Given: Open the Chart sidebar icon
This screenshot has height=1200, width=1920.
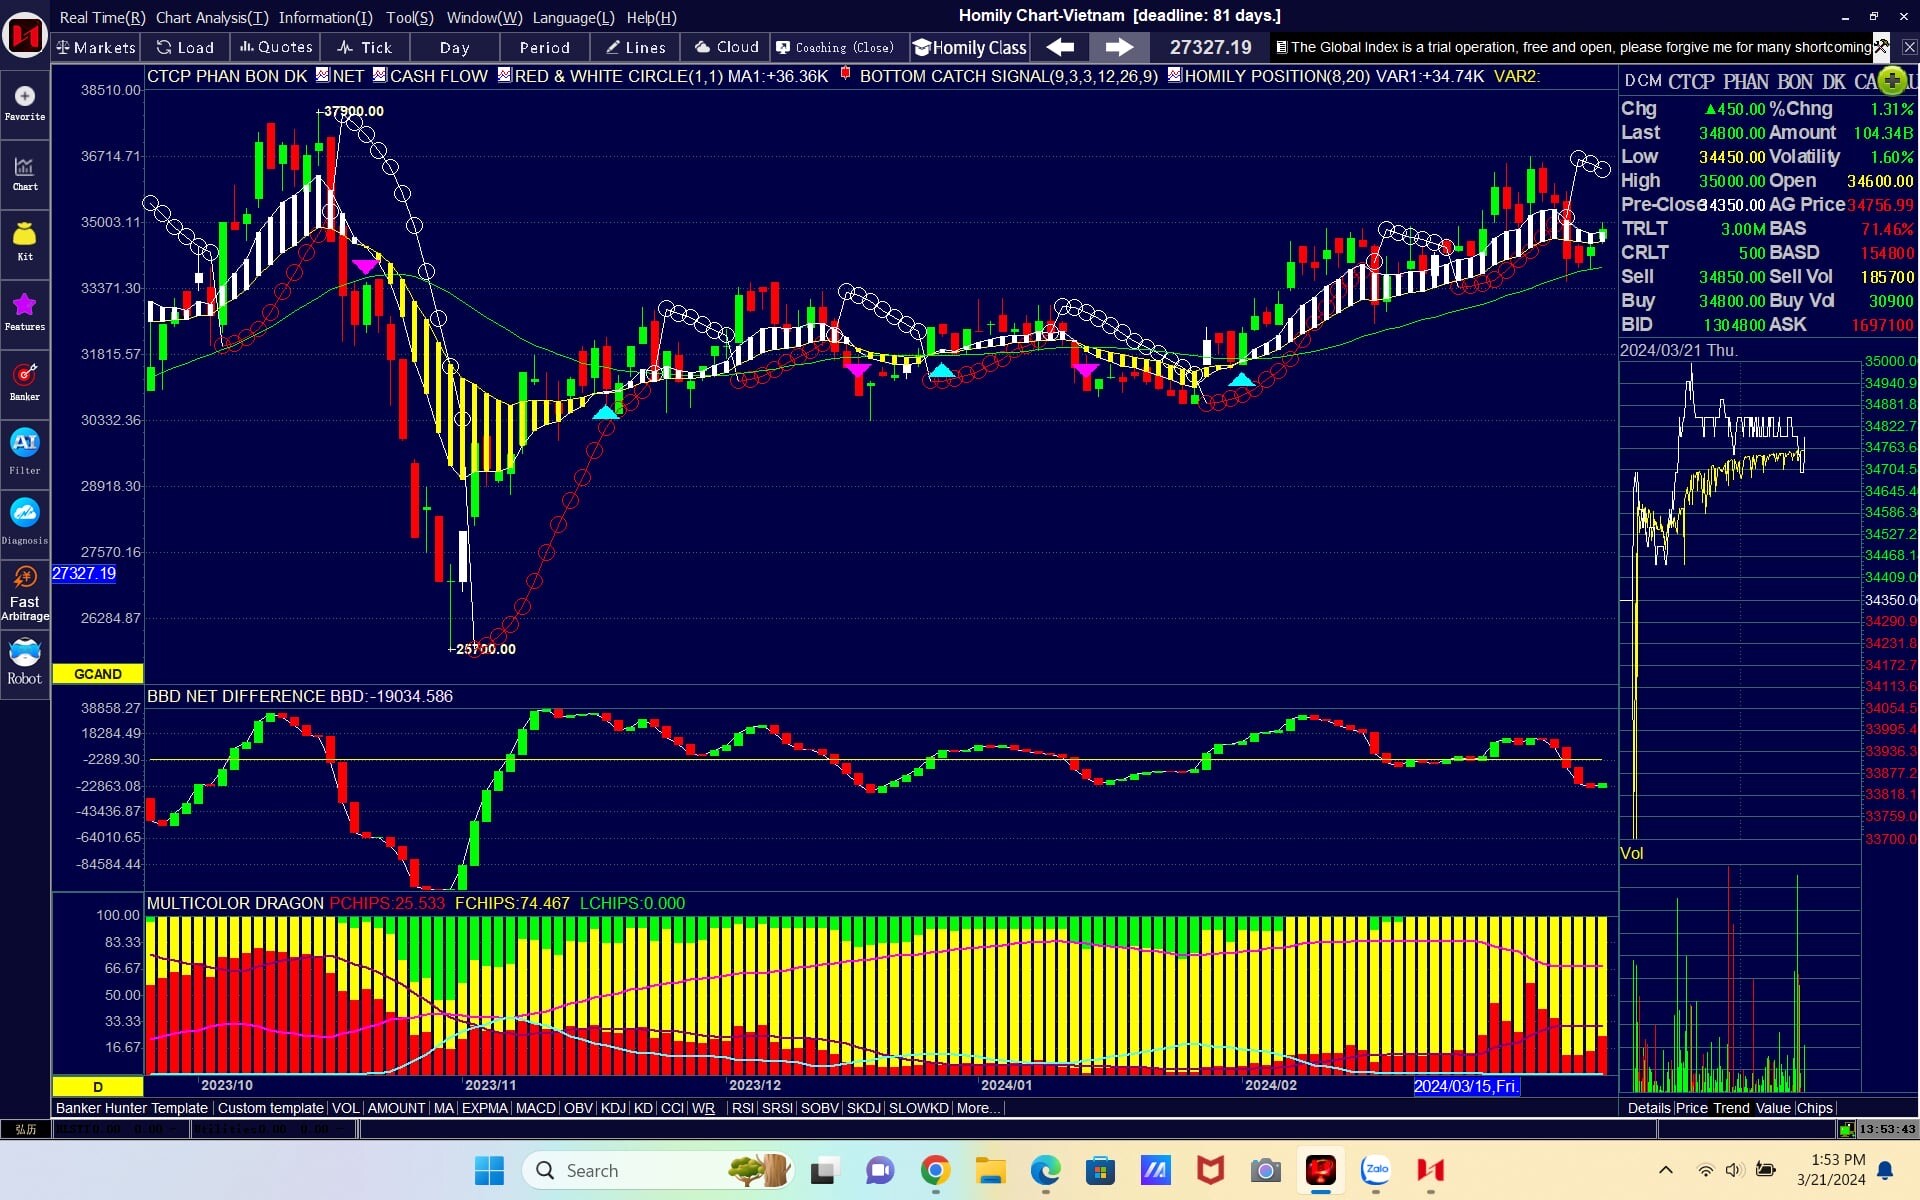Looking at the screenshot, I should point(25,172).
